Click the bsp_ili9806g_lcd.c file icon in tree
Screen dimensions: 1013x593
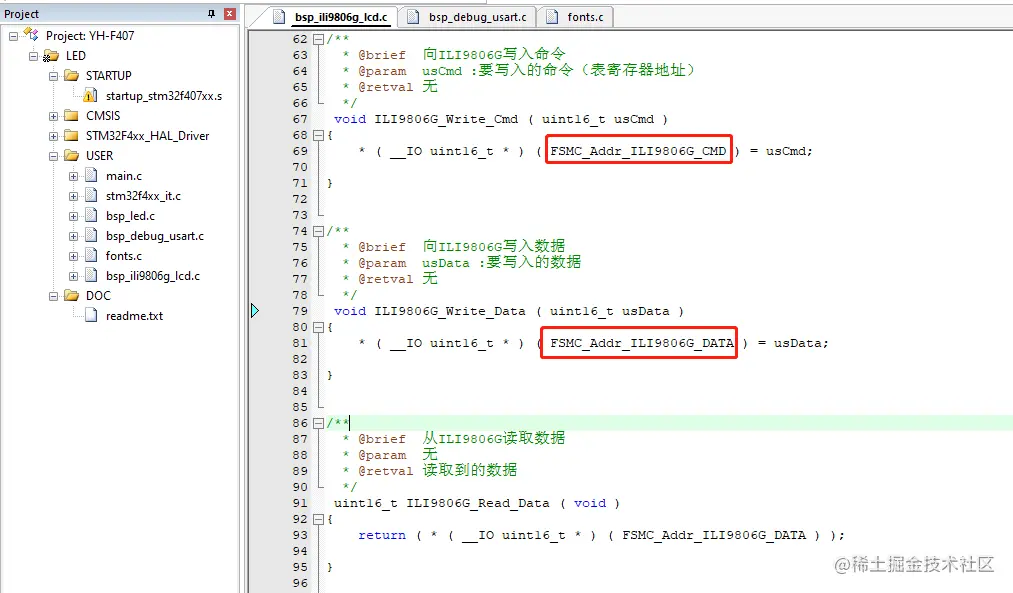pos(92,275)
